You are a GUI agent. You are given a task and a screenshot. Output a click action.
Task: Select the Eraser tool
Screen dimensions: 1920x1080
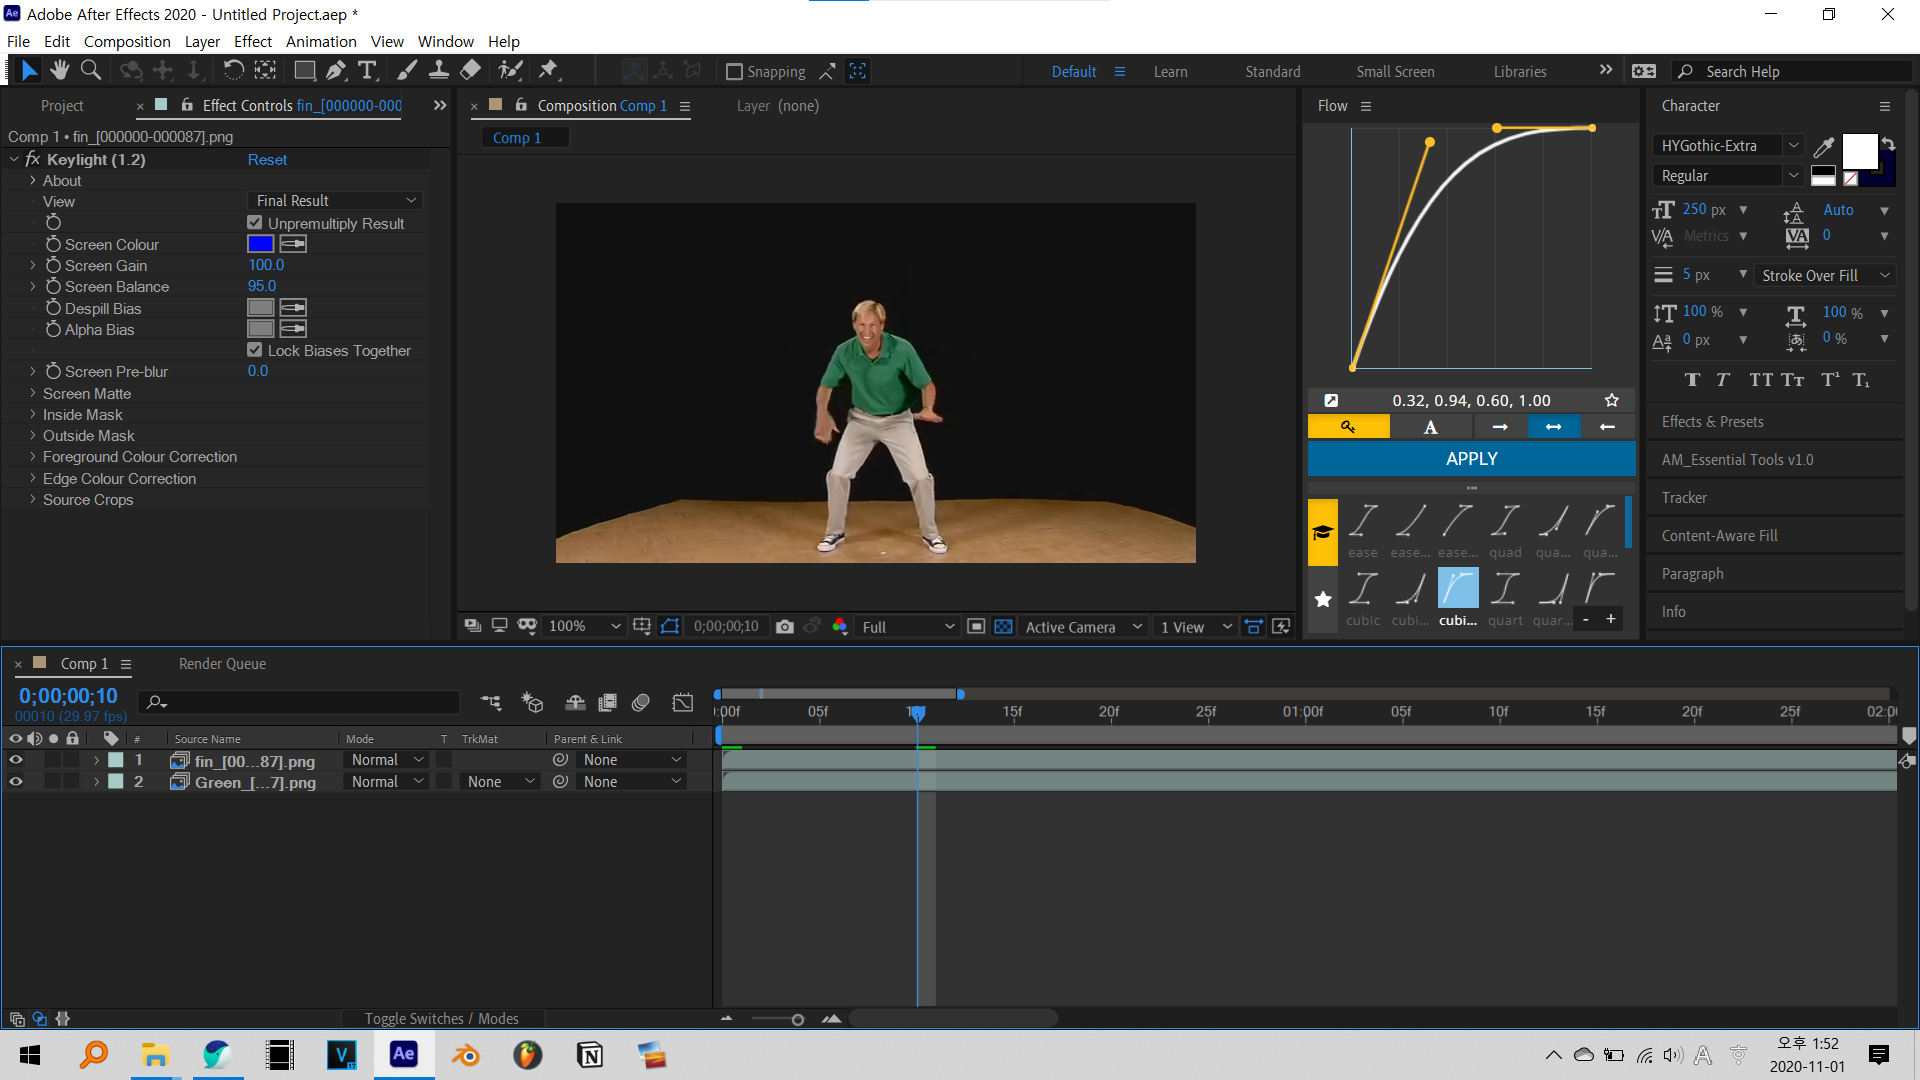tap(470, 70)
